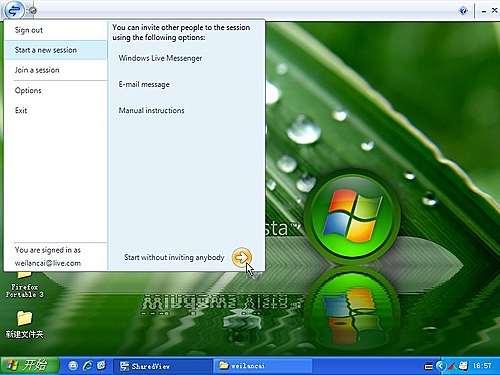Click the orange arrow to start without inviting
The image size is (500, 375).
tap(242, 257)
